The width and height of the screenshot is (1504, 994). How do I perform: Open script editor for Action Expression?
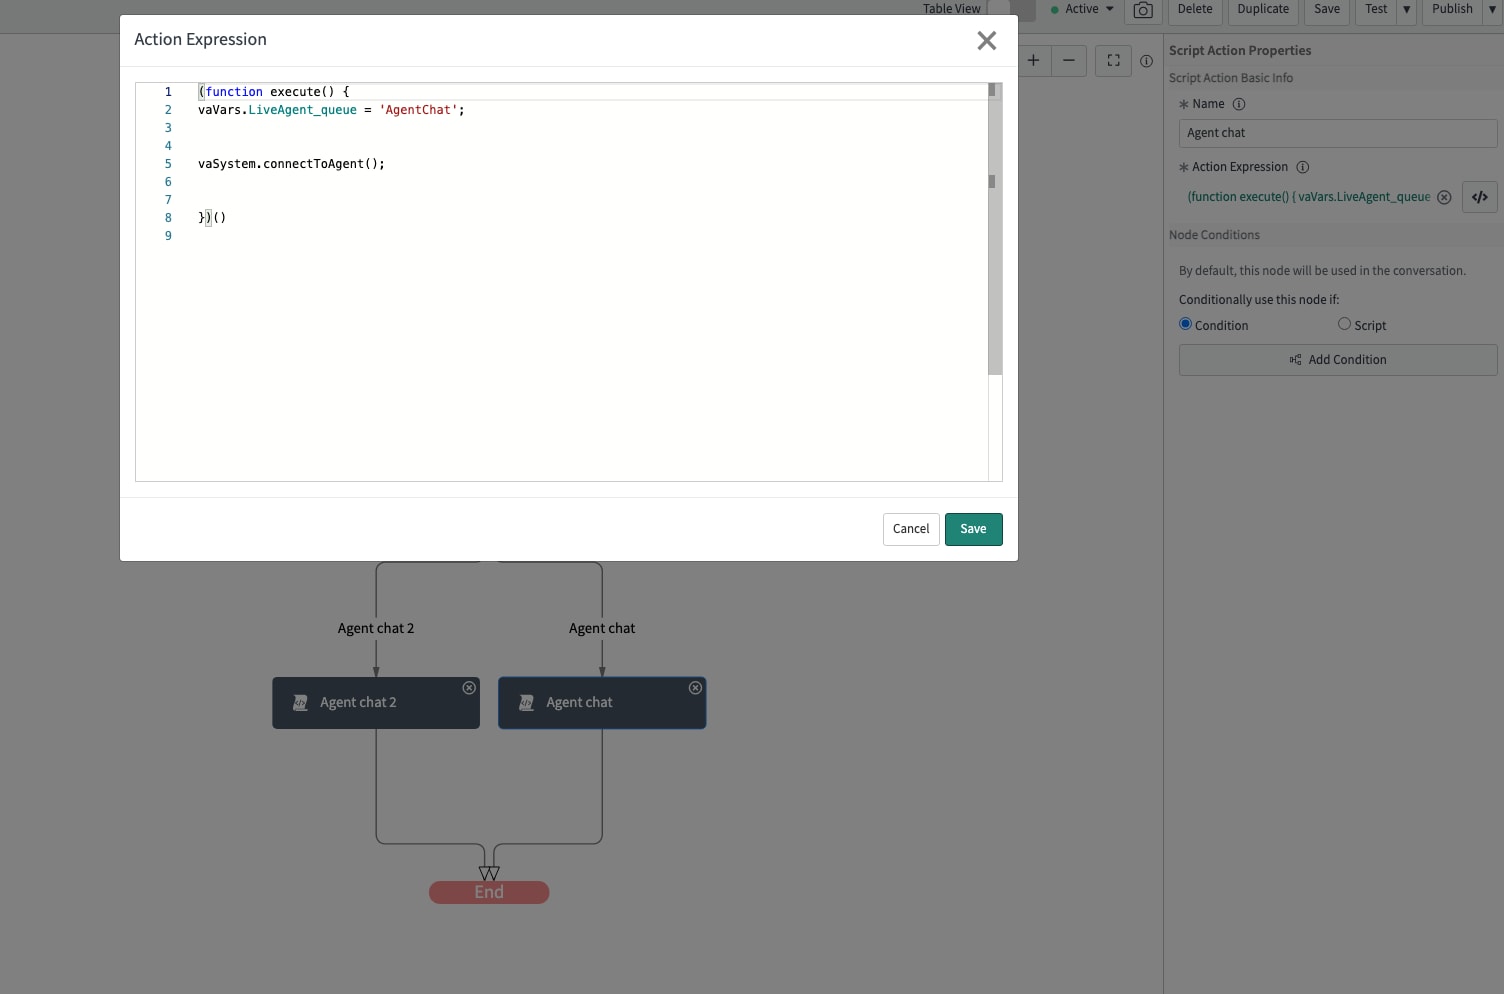(1479, 197)
